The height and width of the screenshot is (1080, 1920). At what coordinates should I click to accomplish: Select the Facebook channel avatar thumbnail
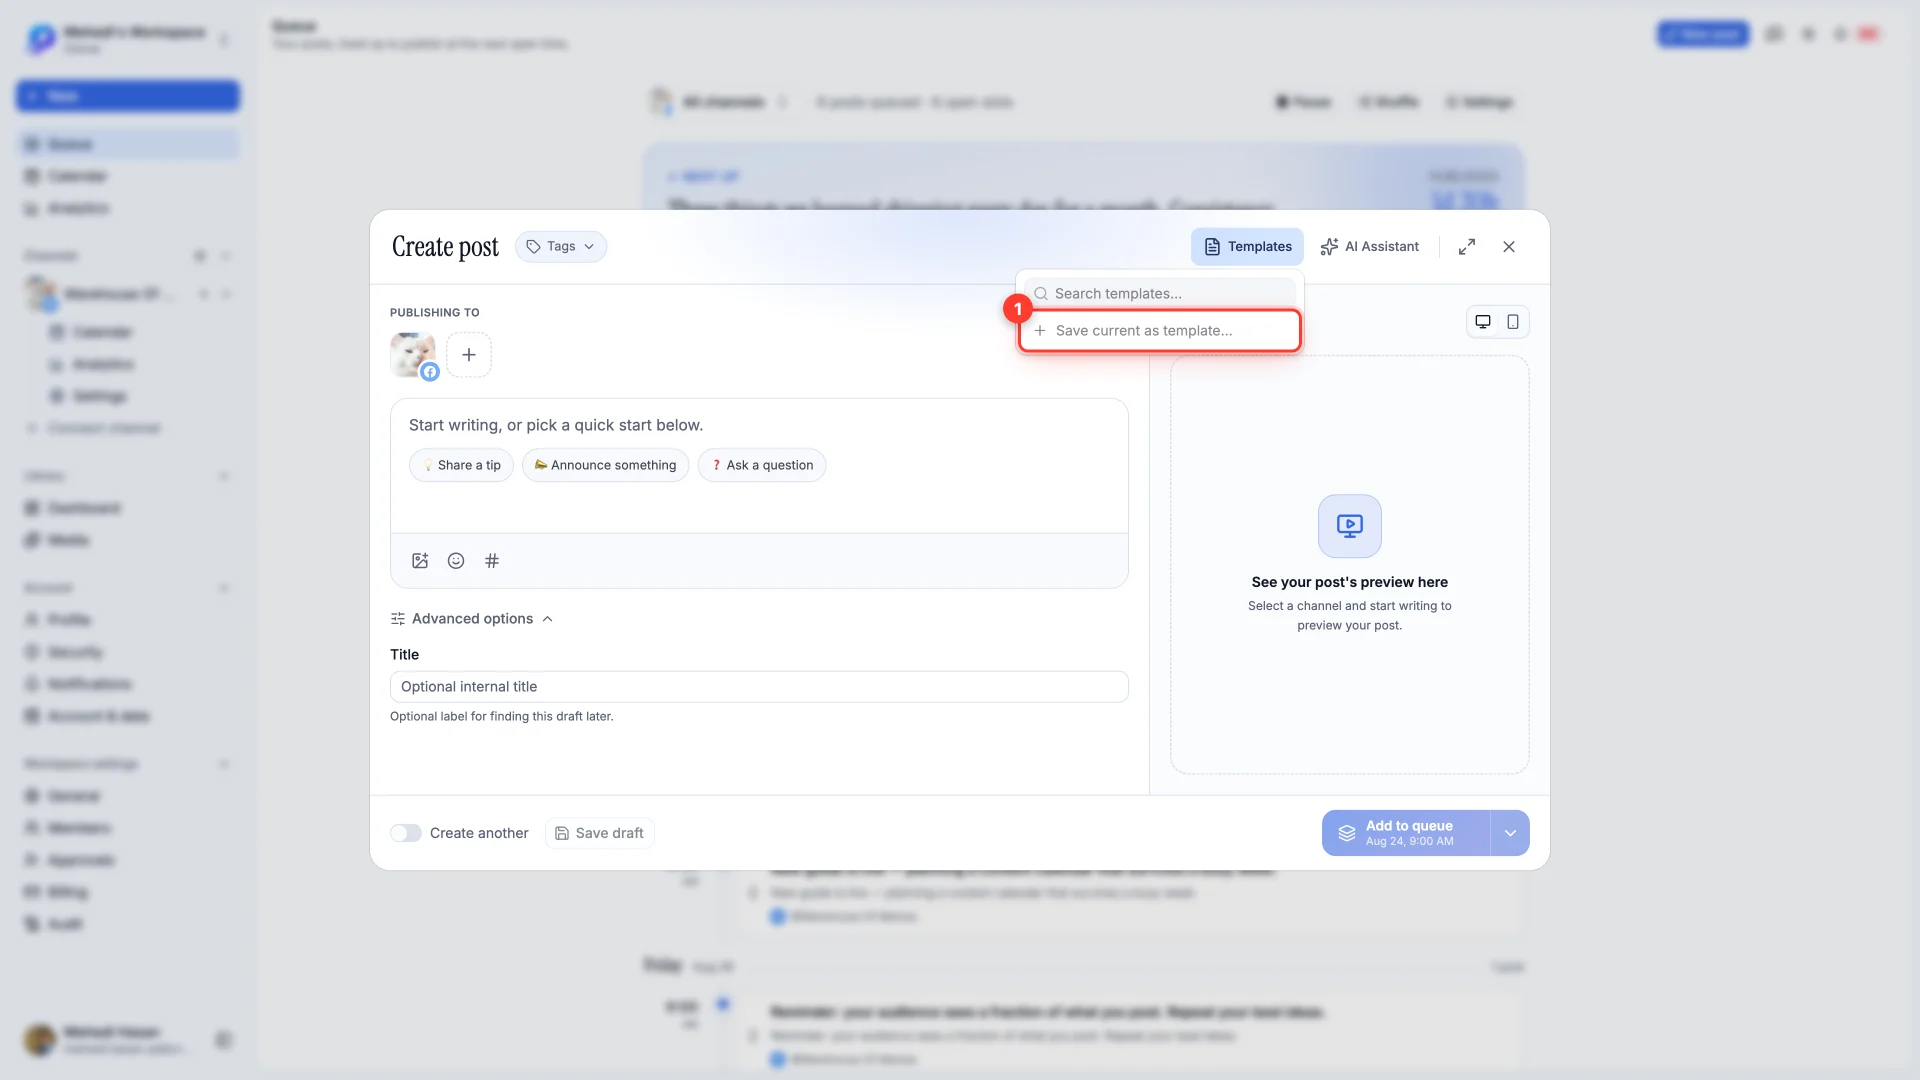413,355
